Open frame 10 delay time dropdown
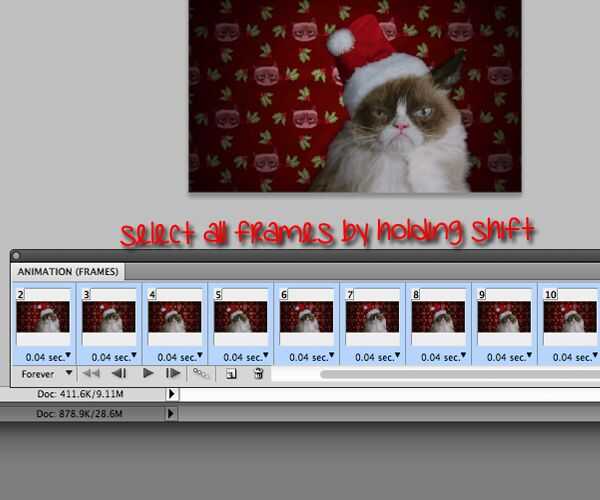This screenshot has width=600, height=500. click(575, 357)
